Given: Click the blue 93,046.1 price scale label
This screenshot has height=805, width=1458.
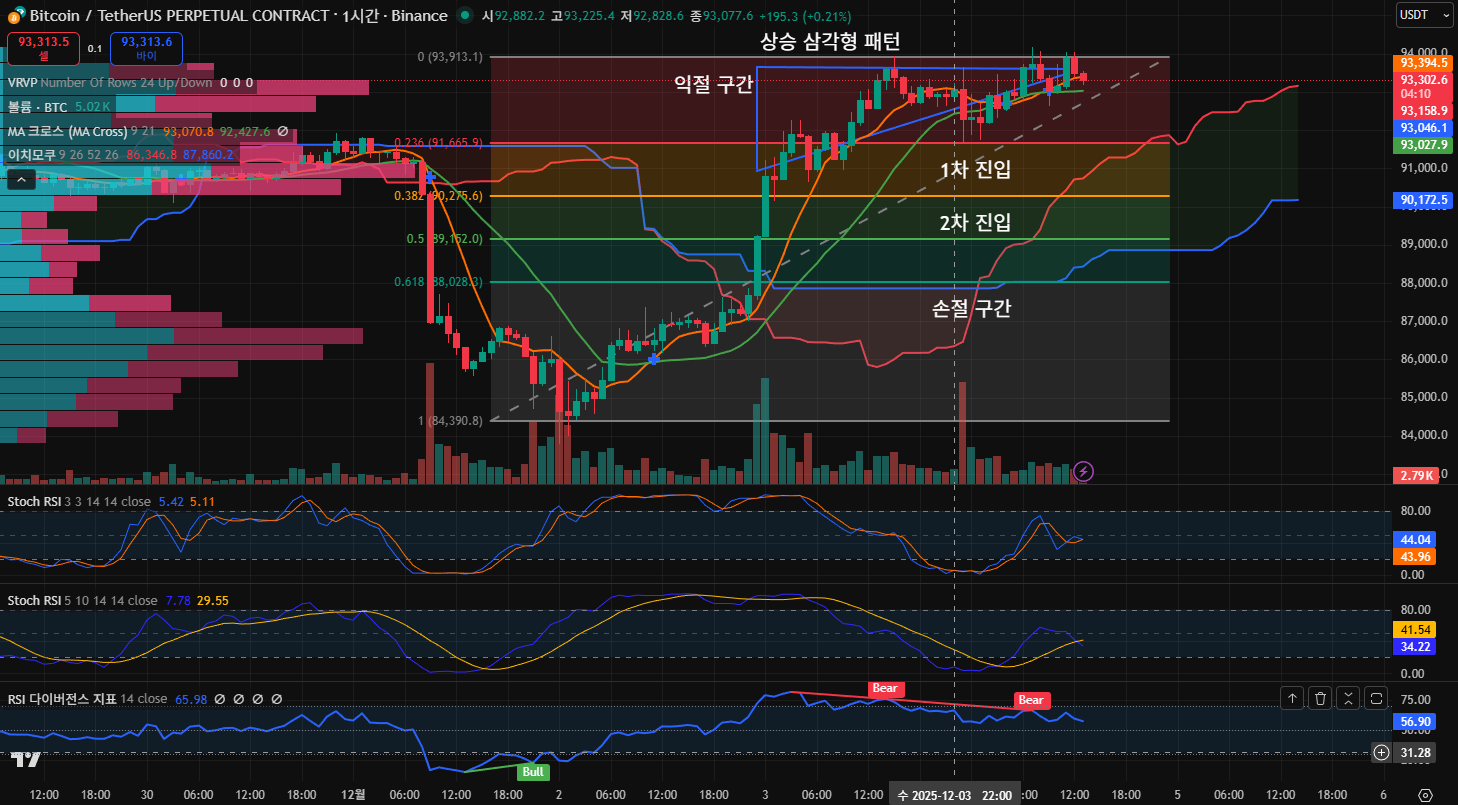Looking at the screenshot, I should click(1424, 128).
